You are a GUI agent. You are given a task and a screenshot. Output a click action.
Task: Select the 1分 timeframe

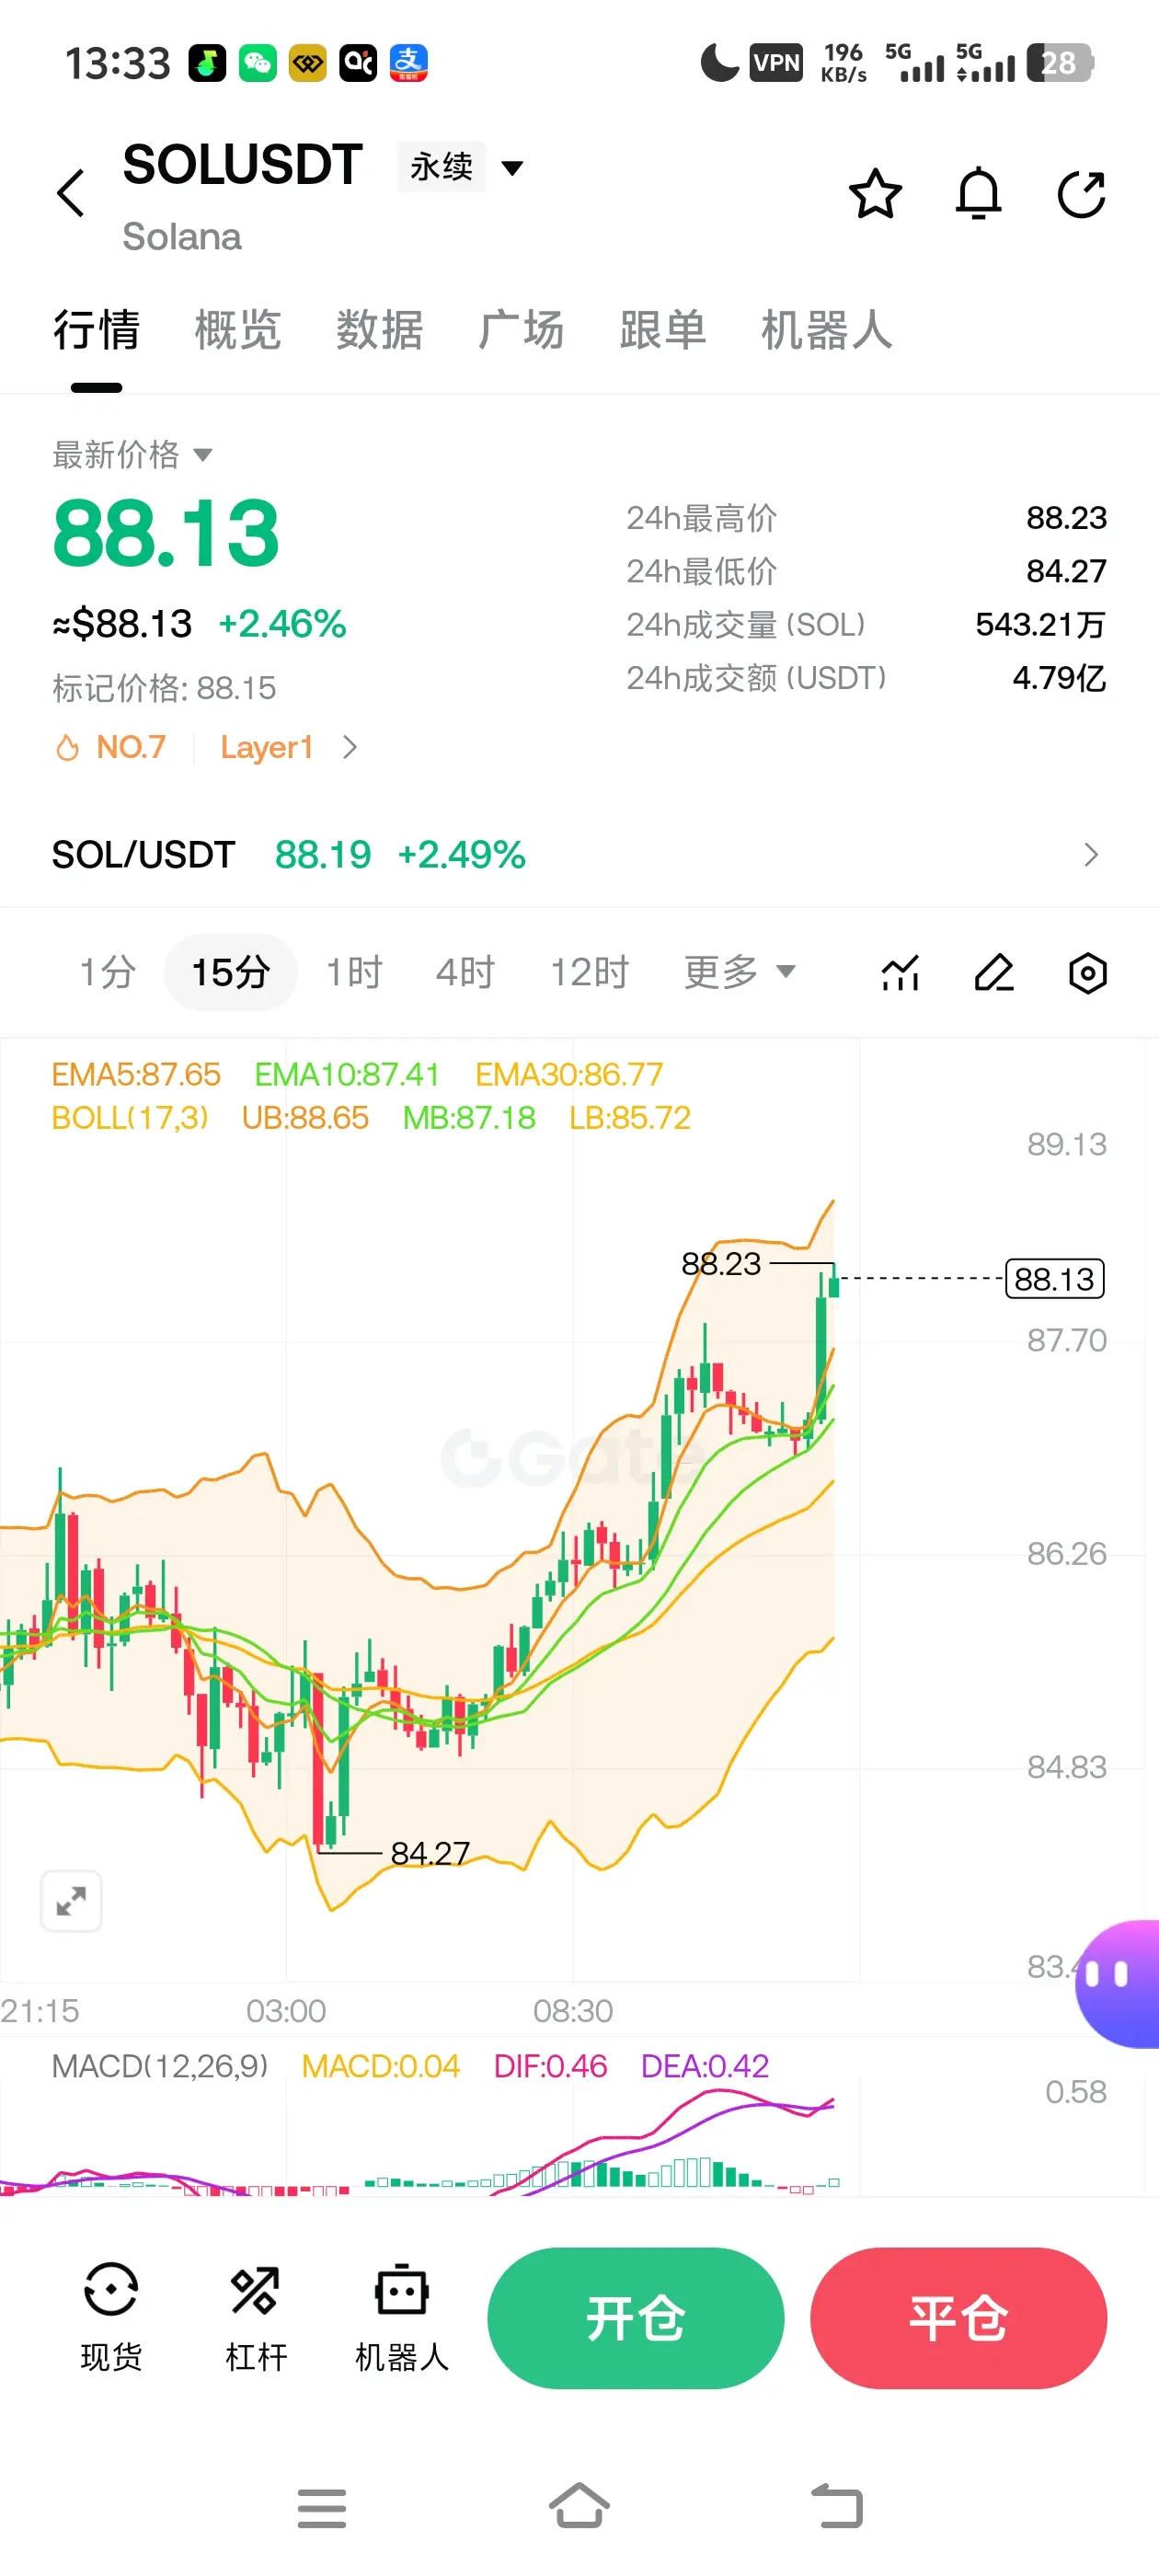pyautogui.click(x=108, y=972)
